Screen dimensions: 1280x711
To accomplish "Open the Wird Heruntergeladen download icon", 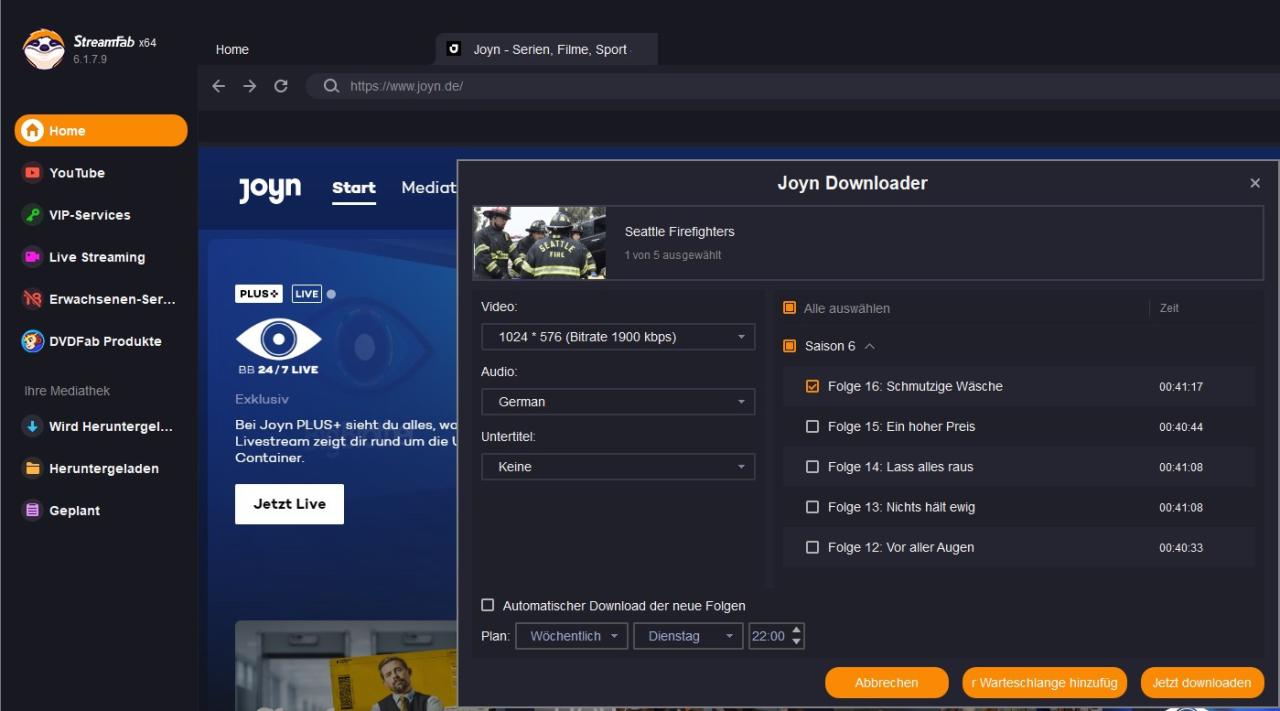I will pyautogui.click(x=33, y=427).
